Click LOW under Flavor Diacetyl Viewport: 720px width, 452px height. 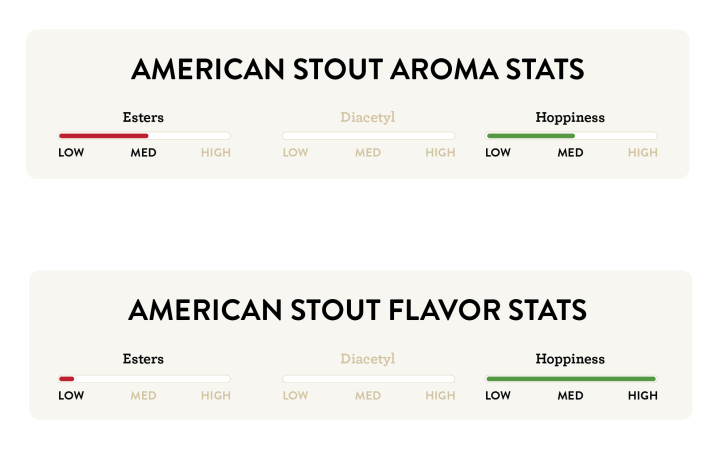point(295,396)
